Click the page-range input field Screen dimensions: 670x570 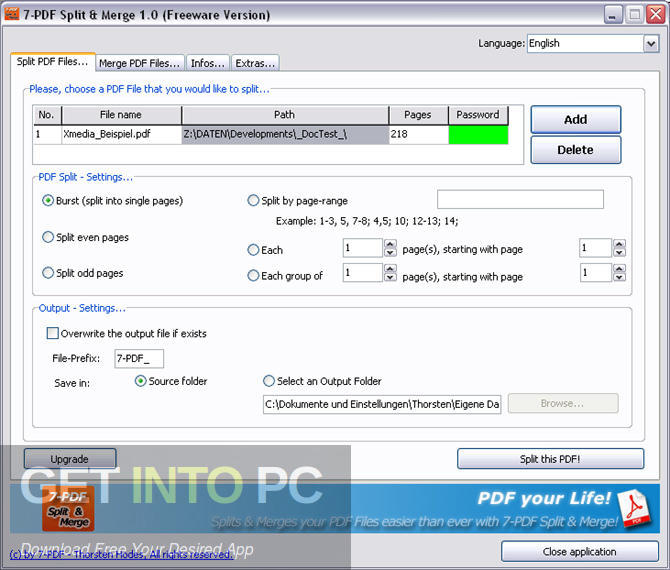click(520, 200)
